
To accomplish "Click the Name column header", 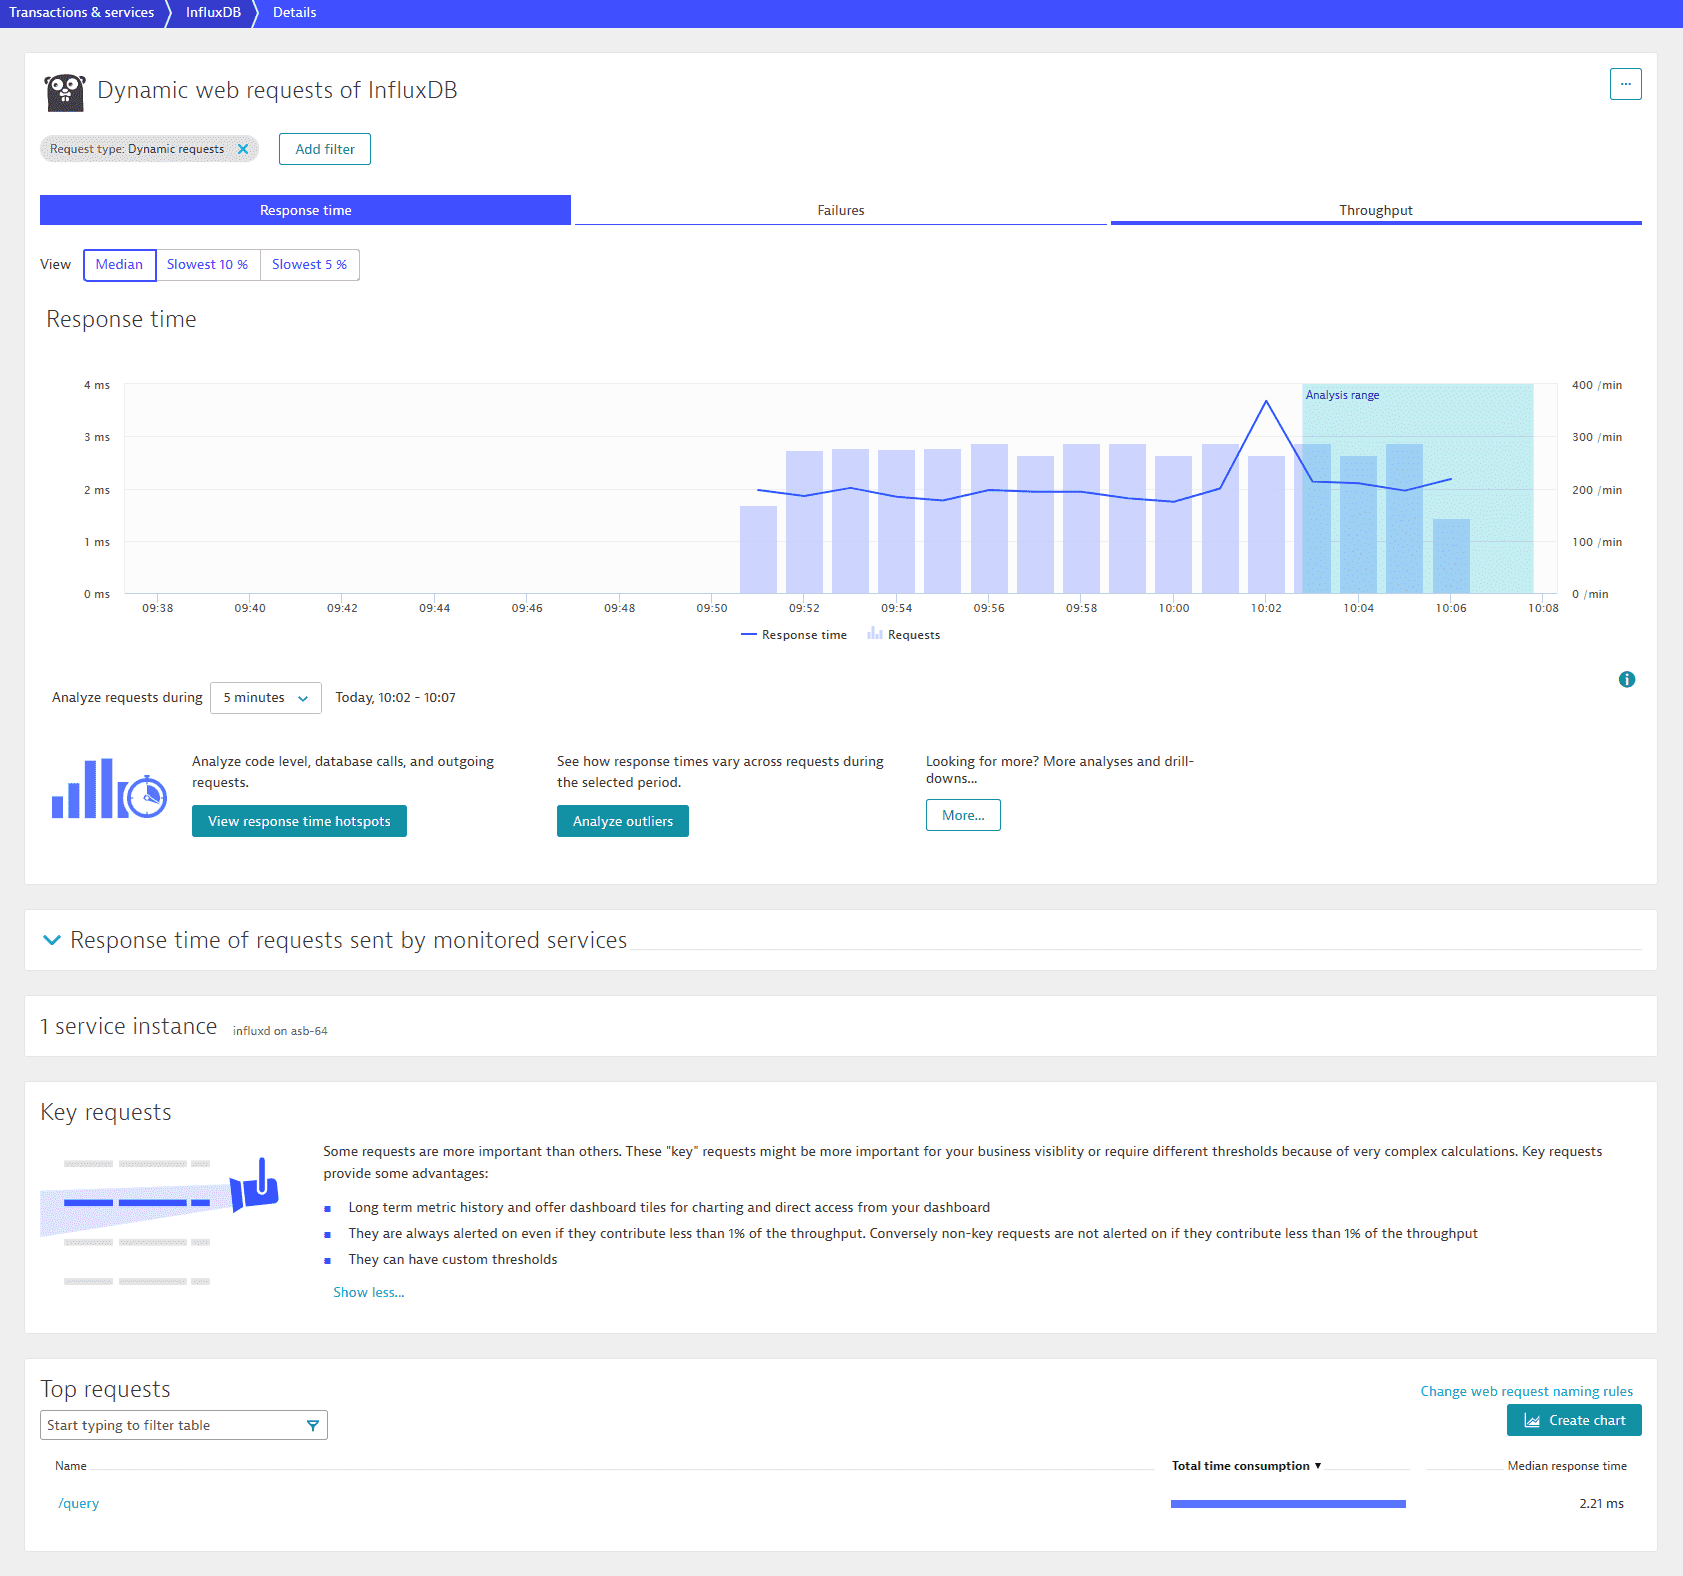I will click(71, 1466).
